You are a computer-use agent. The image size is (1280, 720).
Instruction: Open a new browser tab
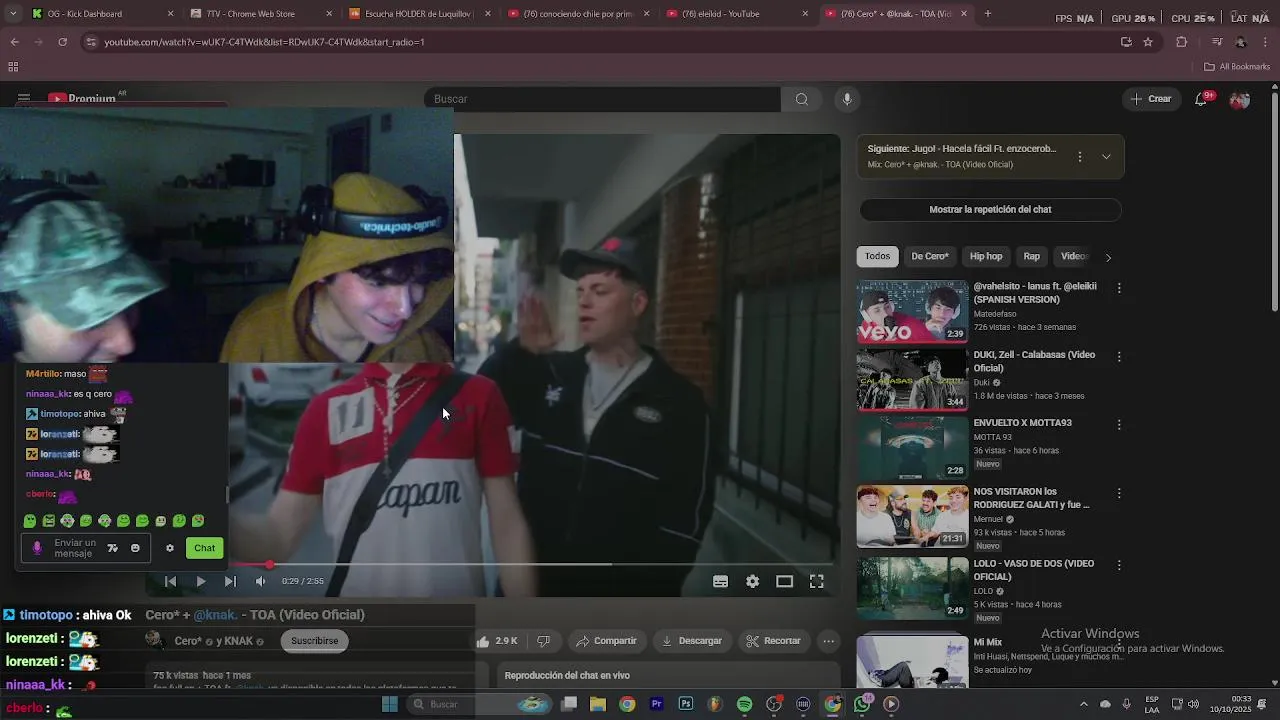pyautogui.click(x=987, y=14)
